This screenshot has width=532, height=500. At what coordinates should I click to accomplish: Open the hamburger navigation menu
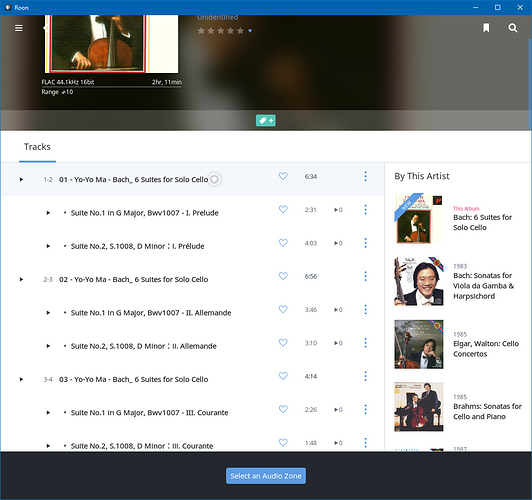(19, 28)
